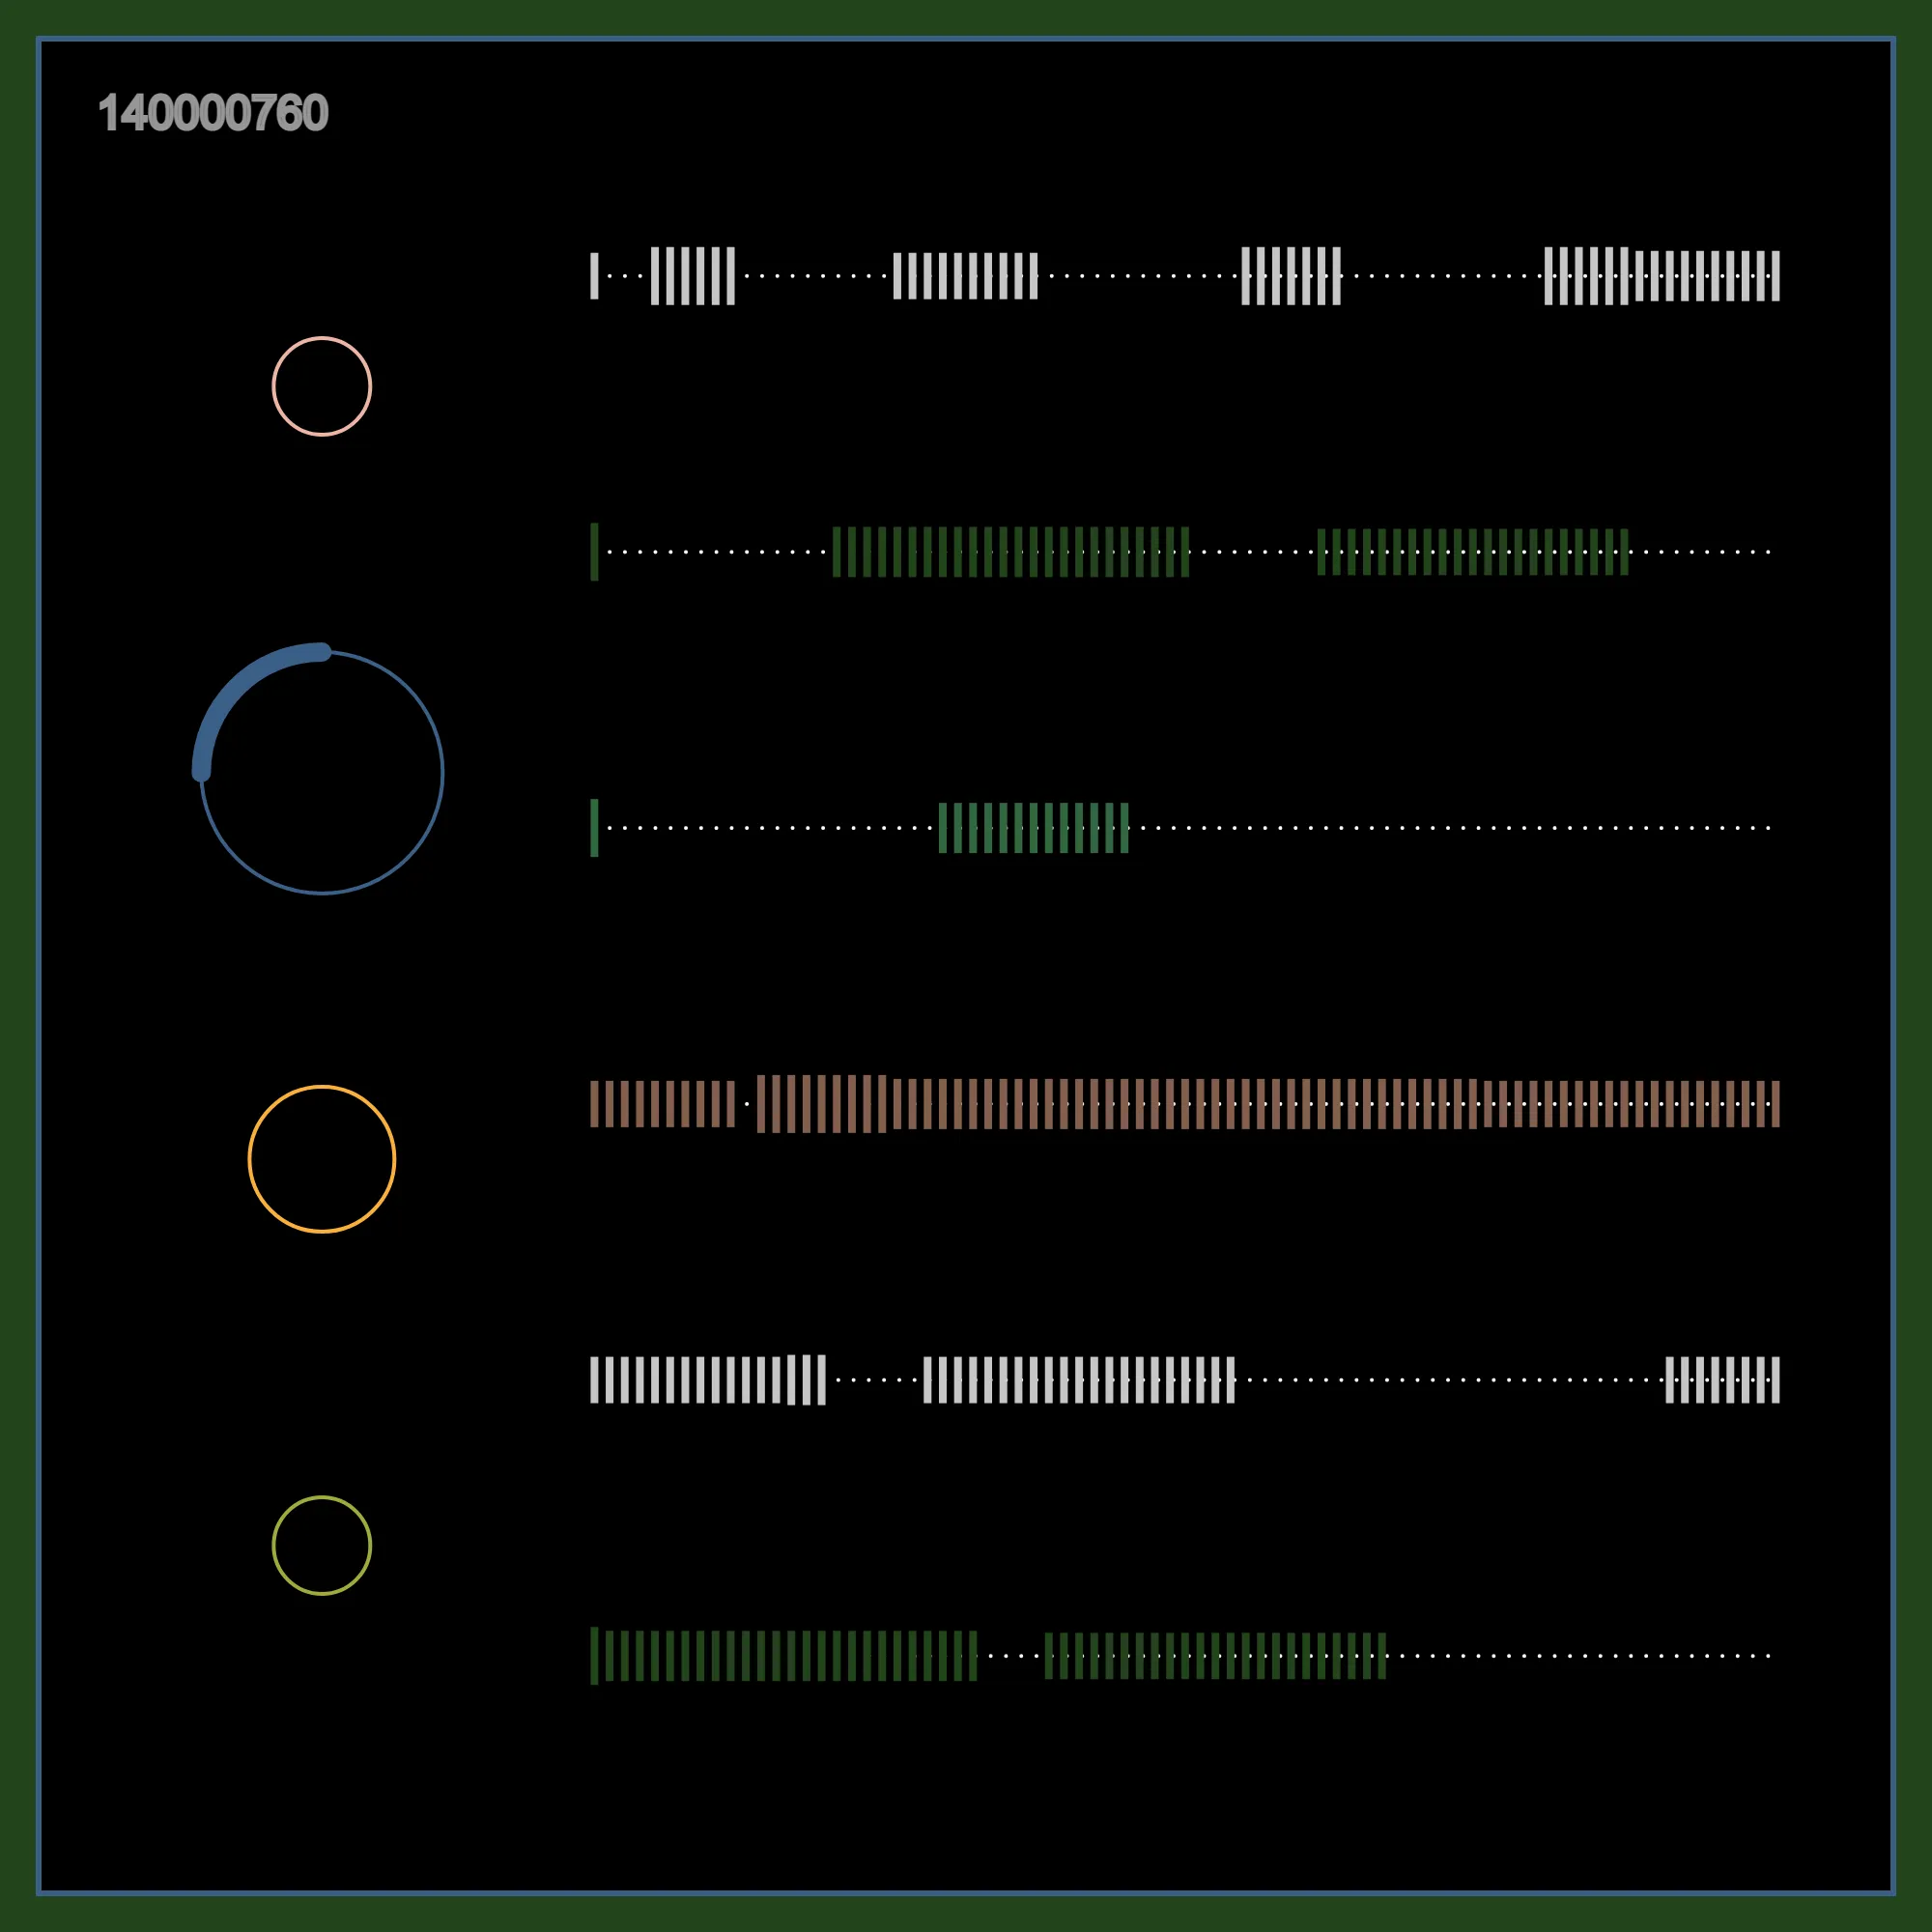Click start marker of second dark green track

coord(594,552)
